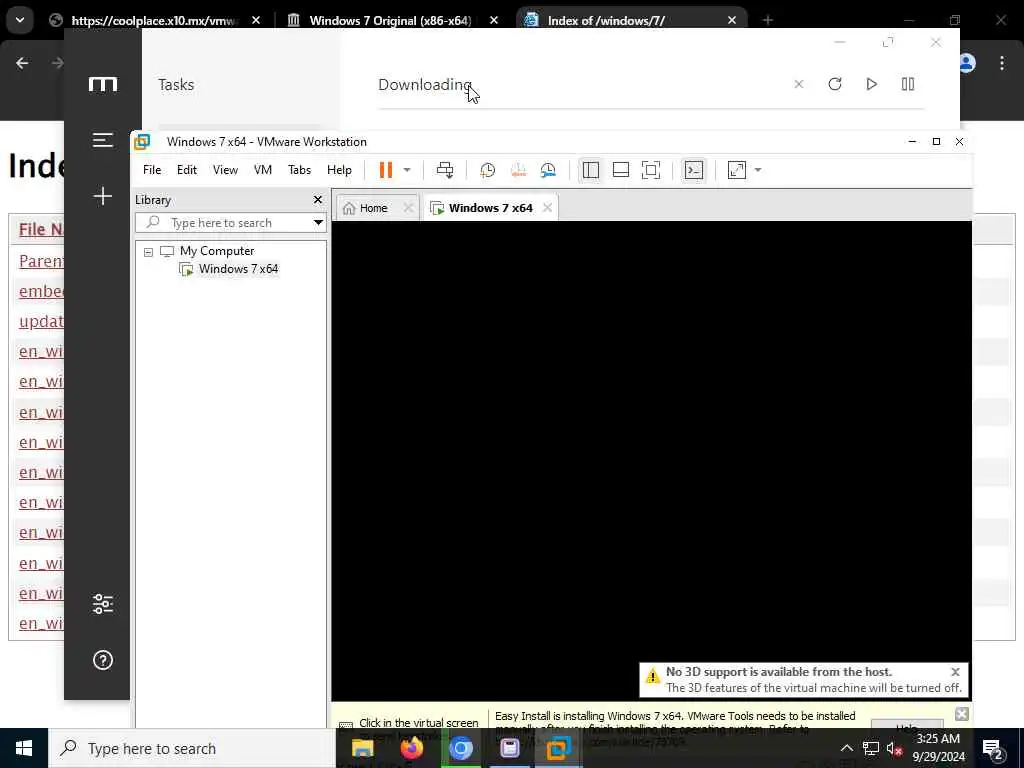Open the download manager preferences sliders icon
The height and width of the screenshot is (768, 1024).
click(x=103, y=603)
